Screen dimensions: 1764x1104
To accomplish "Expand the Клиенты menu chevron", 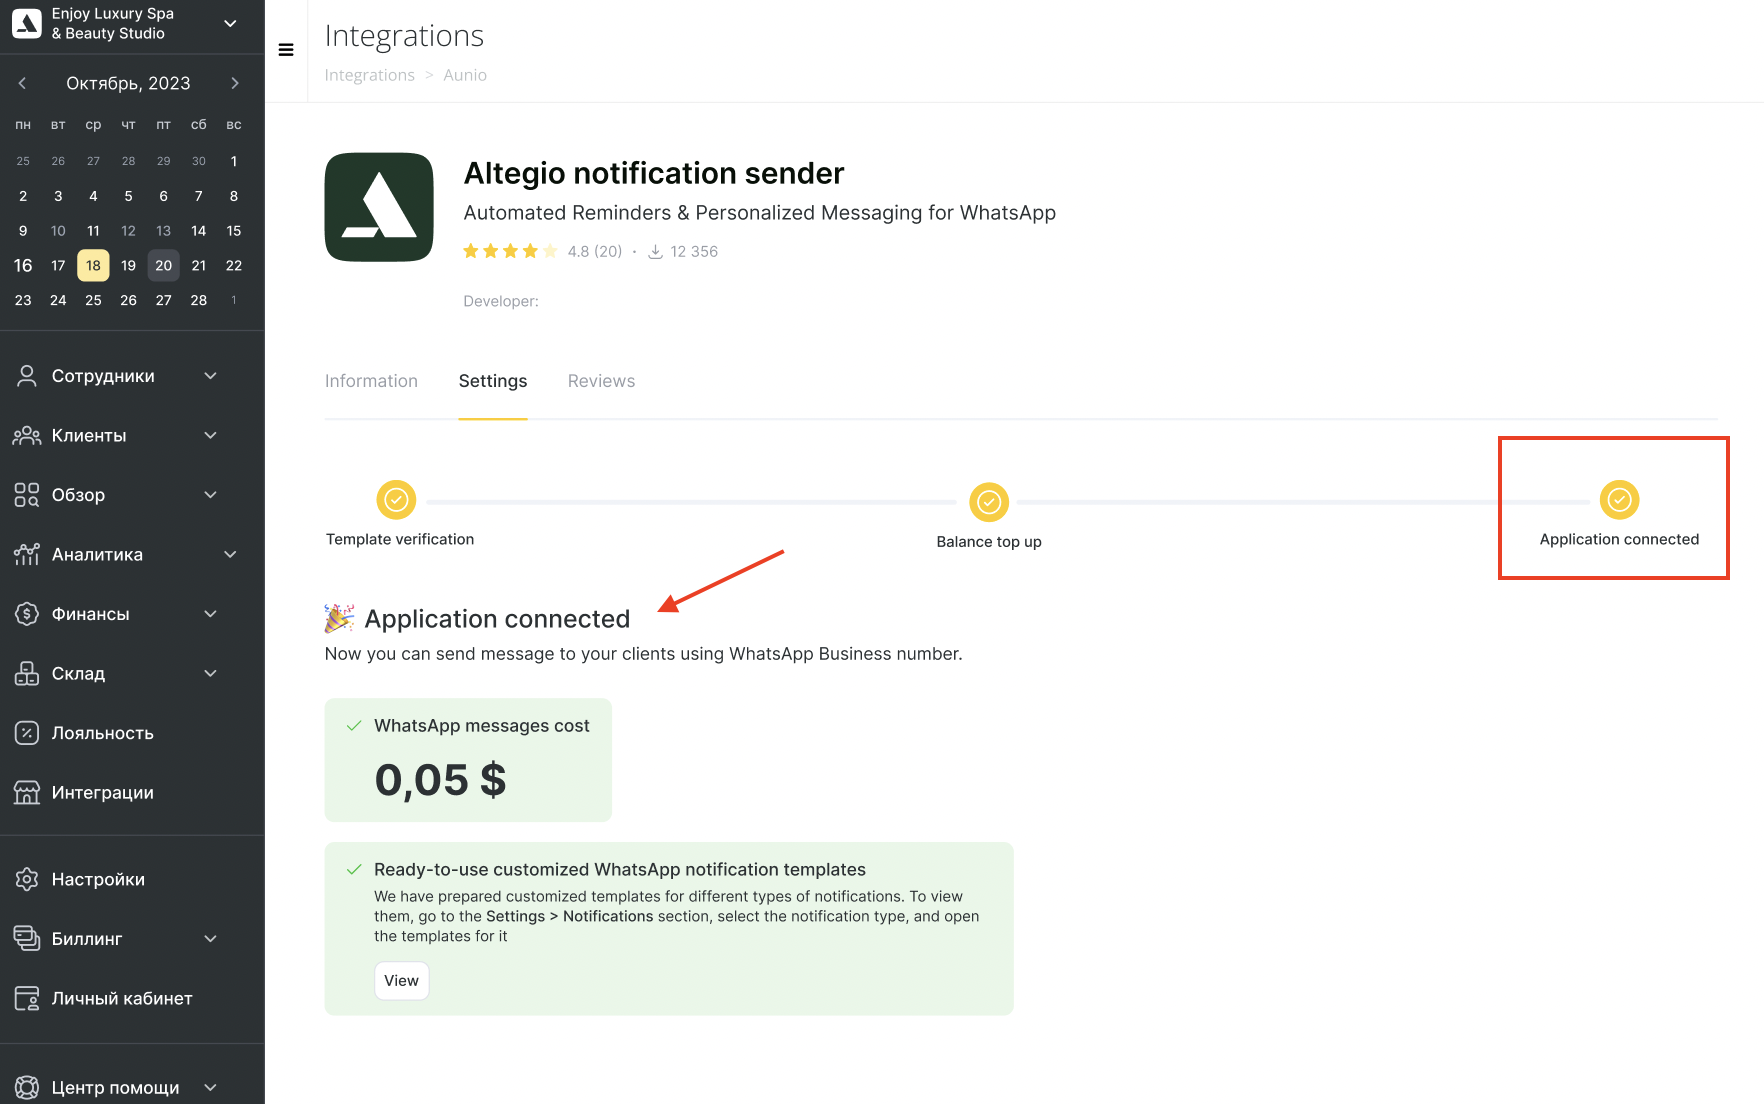I will [211, 436].
